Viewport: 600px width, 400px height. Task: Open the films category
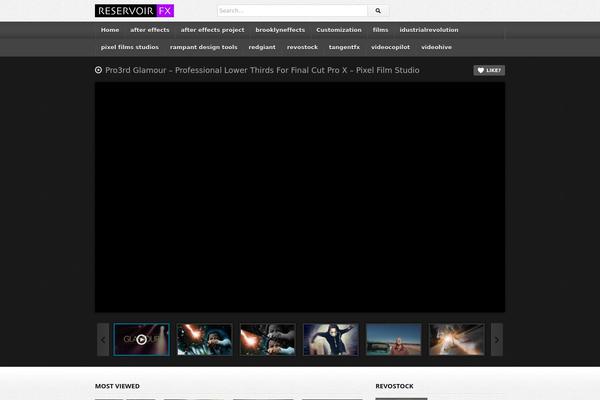[x=380, y=30]
